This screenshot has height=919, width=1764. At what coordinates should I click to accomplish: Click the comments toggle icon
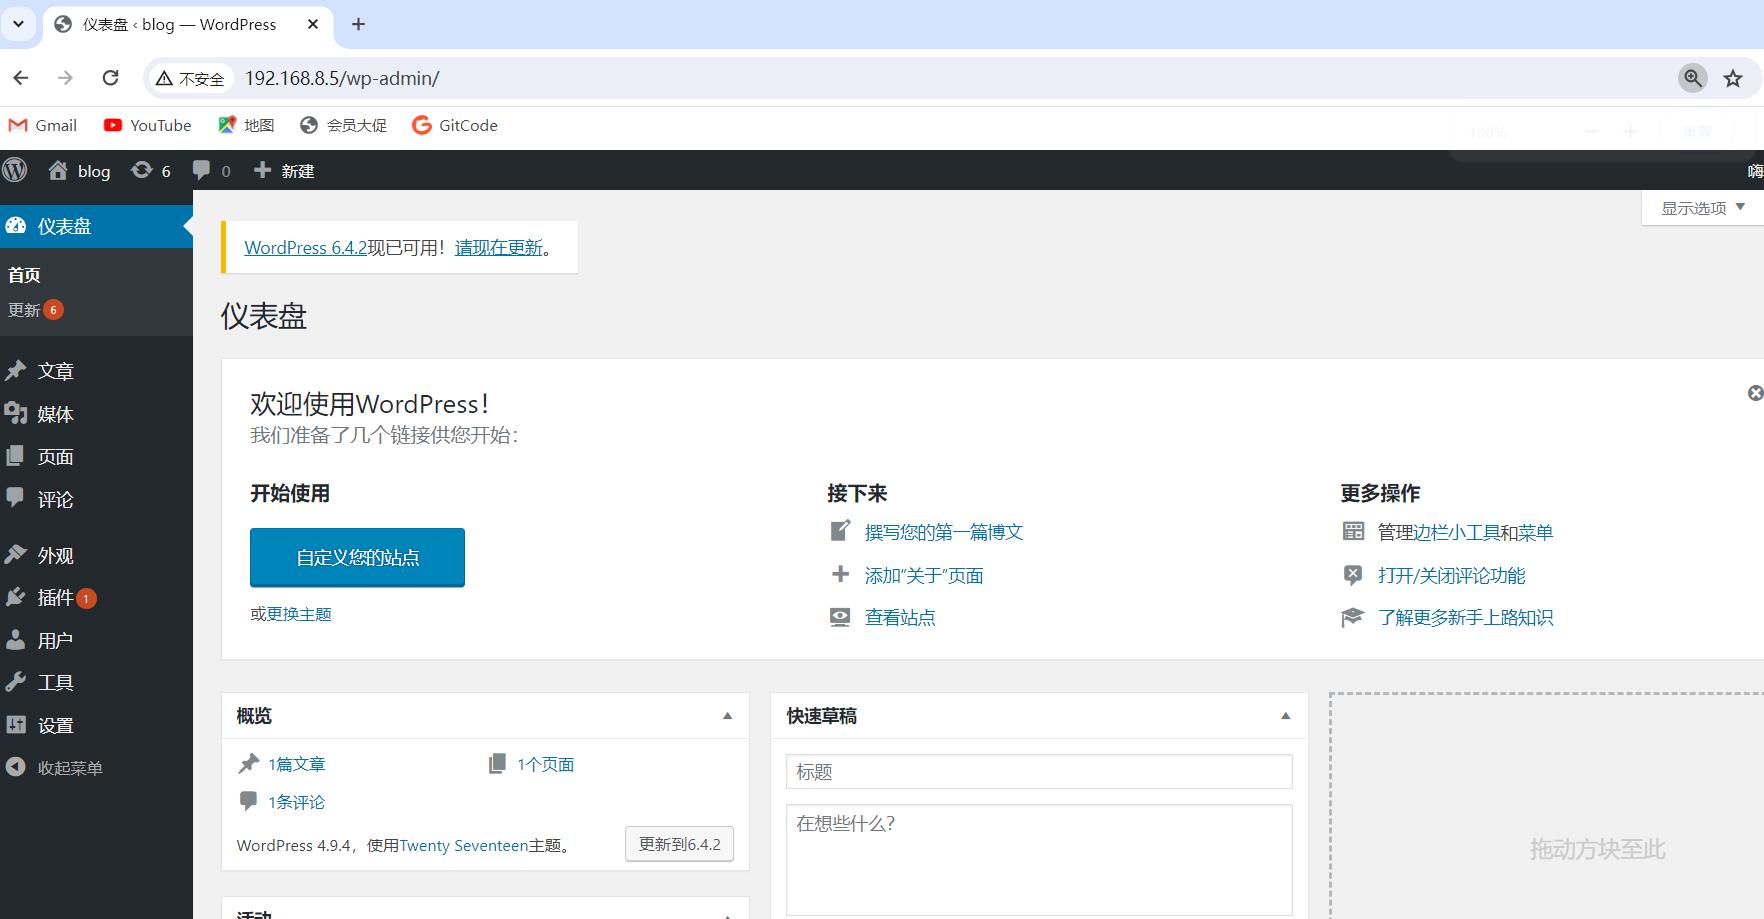point(1353,574)
